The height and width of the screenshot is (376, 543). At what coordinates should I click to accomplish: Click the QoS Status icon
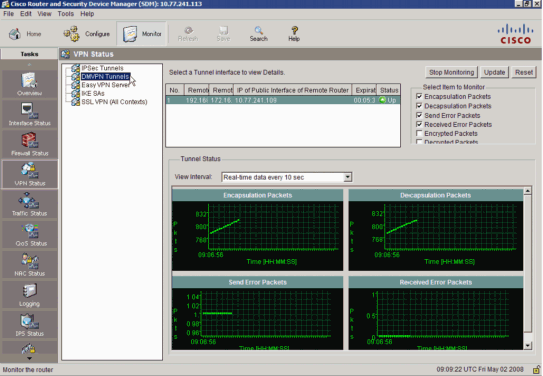[29, 235]
